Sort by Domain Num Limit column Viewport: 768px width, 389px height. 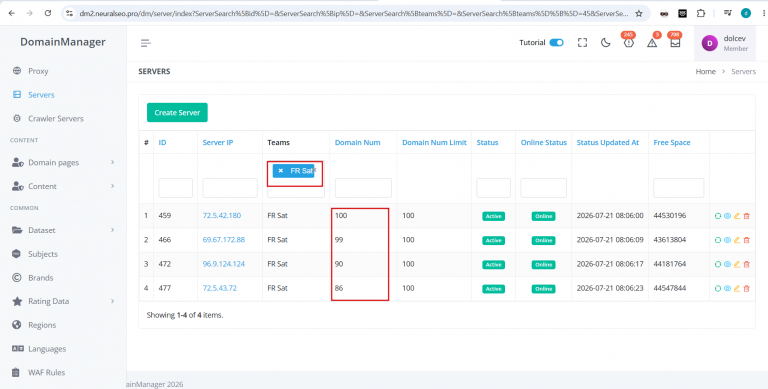click(434, 143)
